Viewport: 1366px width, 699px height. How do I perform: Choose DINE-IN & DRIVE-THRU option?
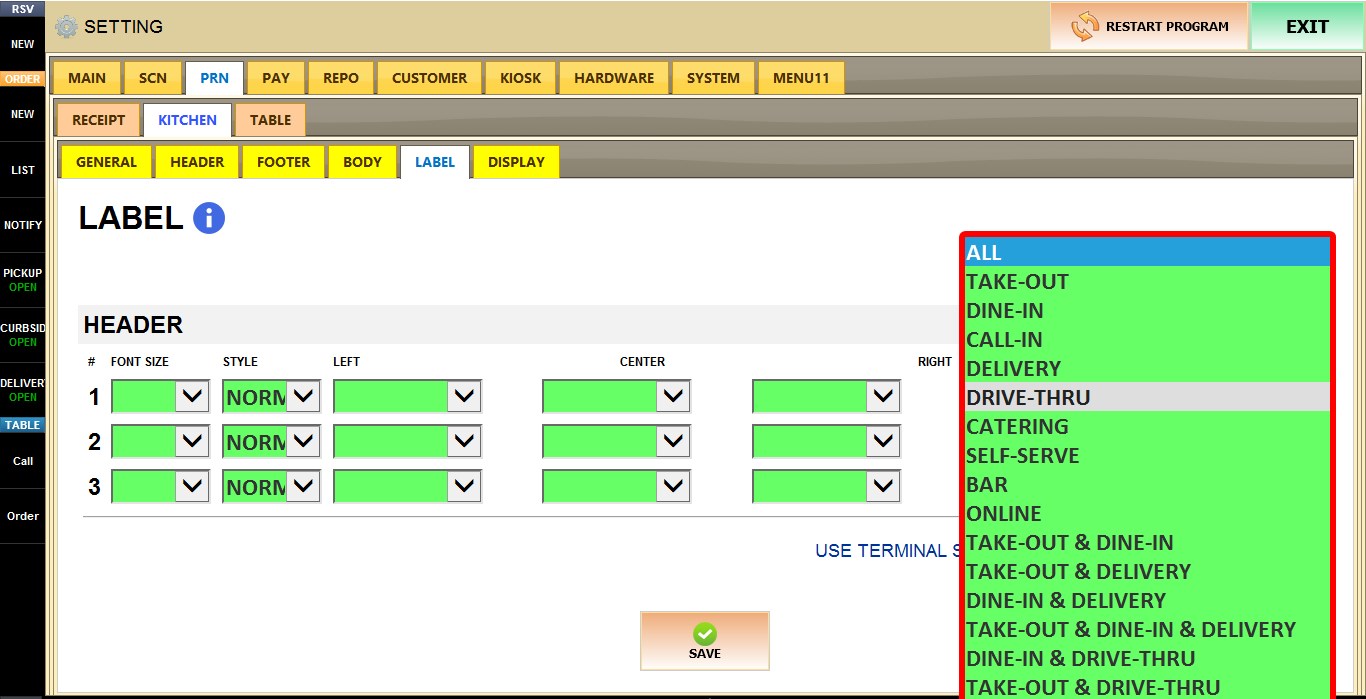pyautogui.click(x=1147, y=659)
